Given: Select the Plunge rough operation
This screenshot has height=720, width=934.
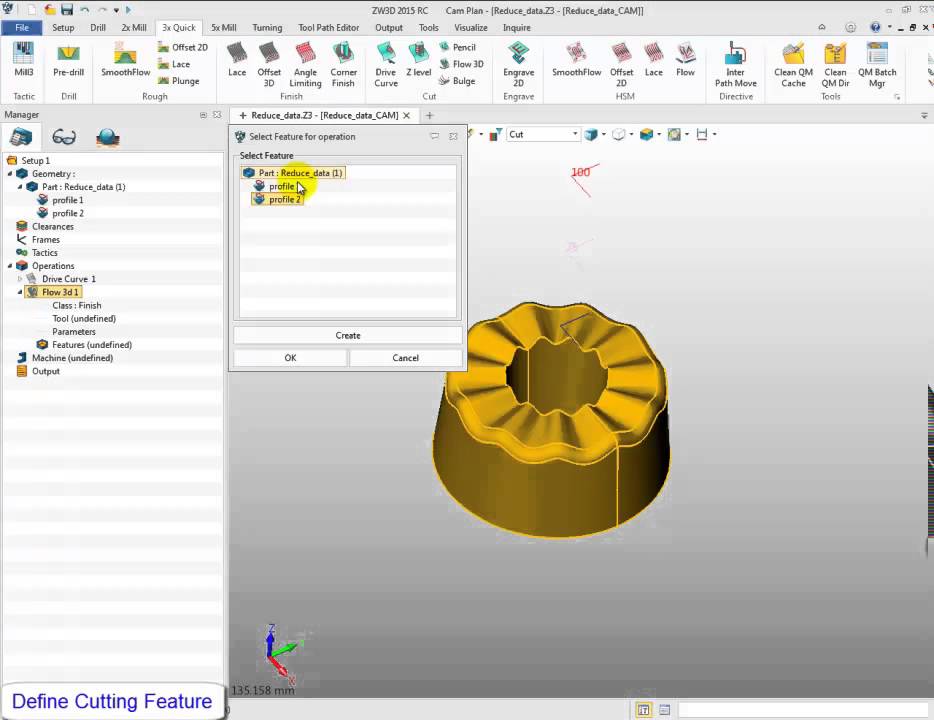Looking at the screenshot, I should [x=179, y=80].
